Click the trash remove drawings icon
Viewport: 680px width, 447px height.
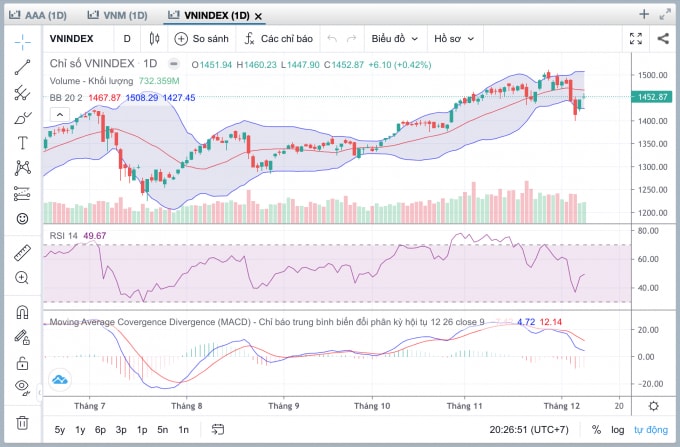(x=23, y=422)
